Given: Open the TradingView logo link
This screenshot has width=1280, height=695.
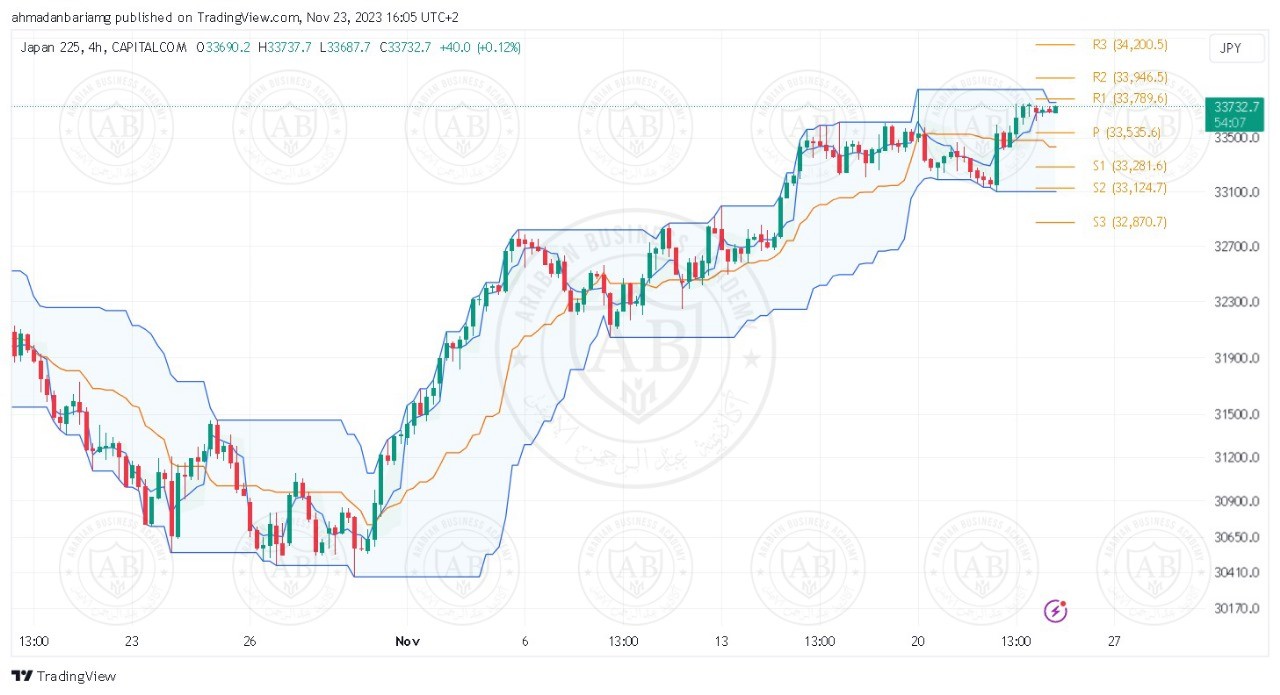Looking at the screenshot, I should point(64,676).
